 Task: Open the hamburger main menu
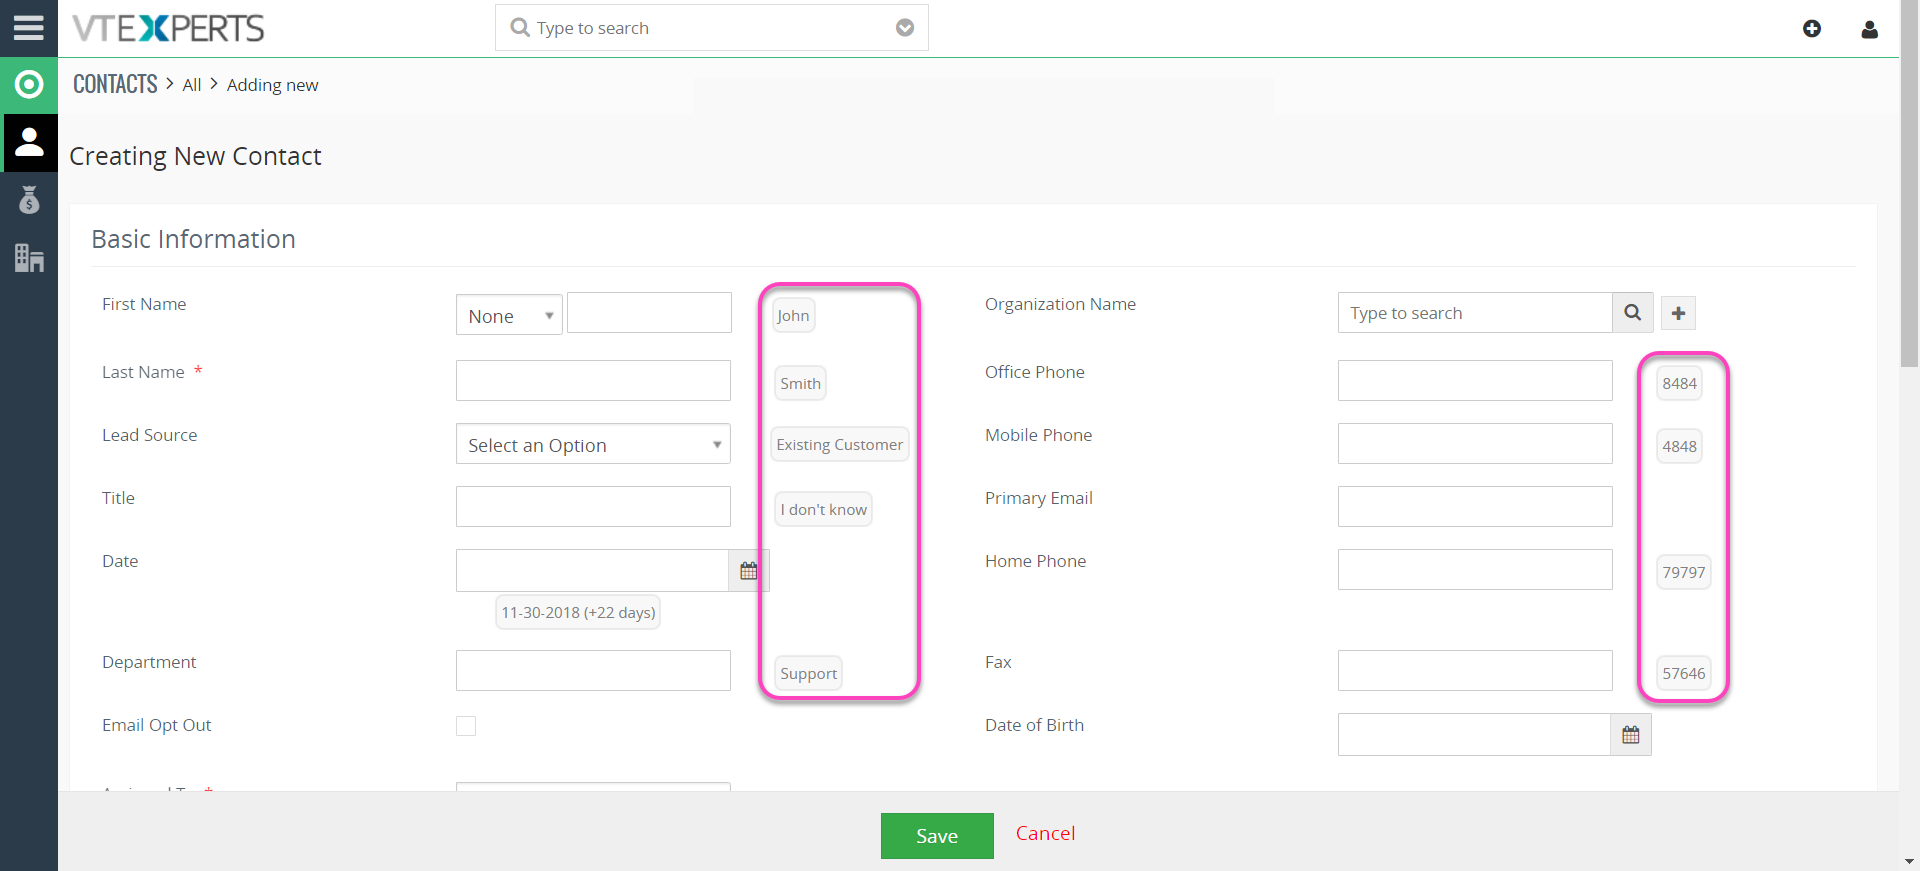click(28, 28)
